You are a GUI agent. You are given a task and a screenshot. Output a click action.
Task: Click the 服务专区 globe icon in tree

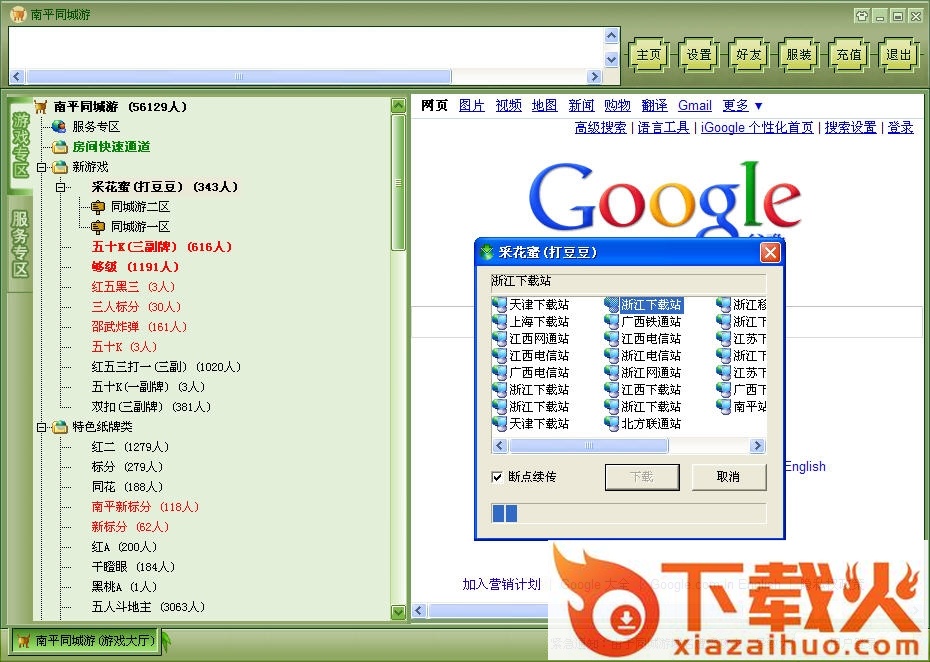59,126
